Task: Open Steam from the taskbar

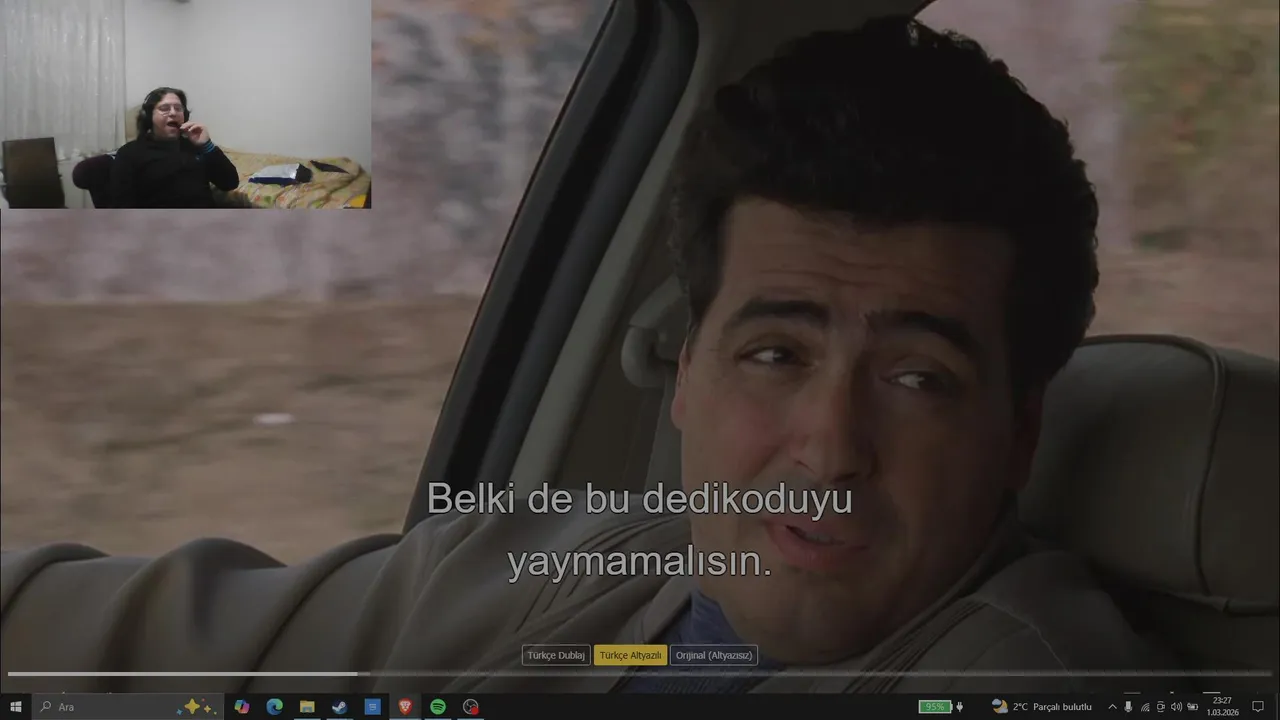Action: [x=340, y=707]
